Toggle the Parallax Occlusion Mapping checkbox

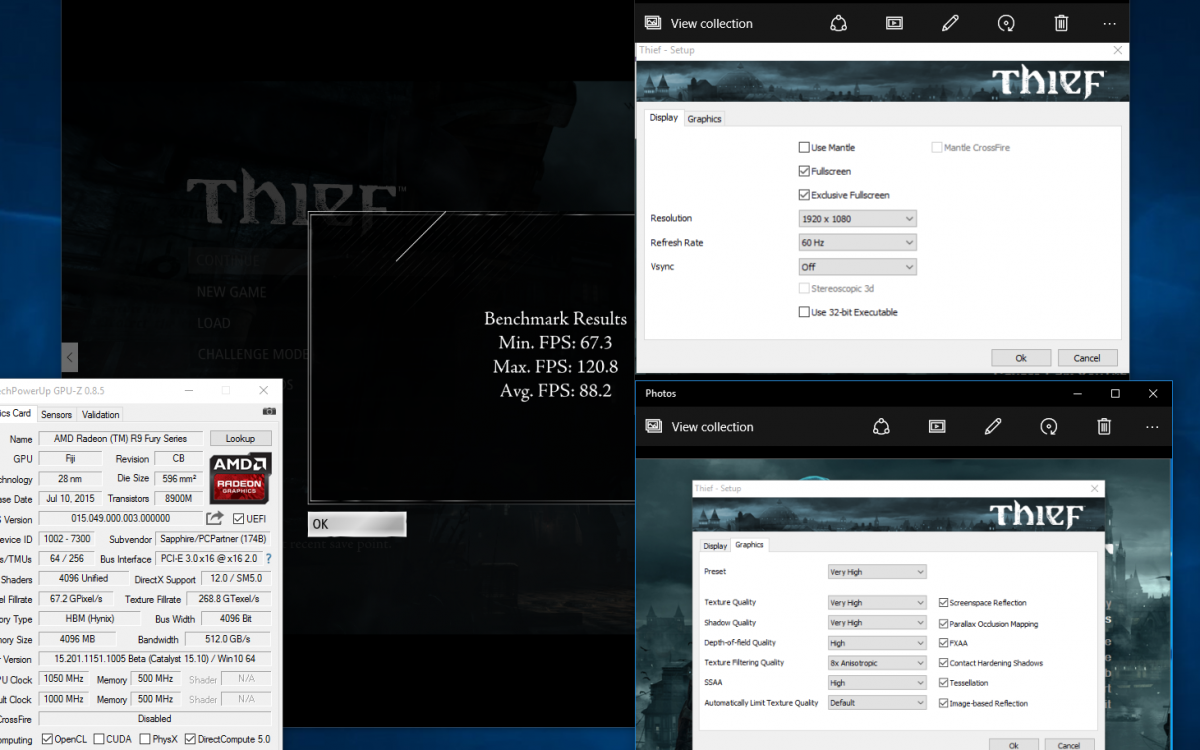click(x=944, y=624)
